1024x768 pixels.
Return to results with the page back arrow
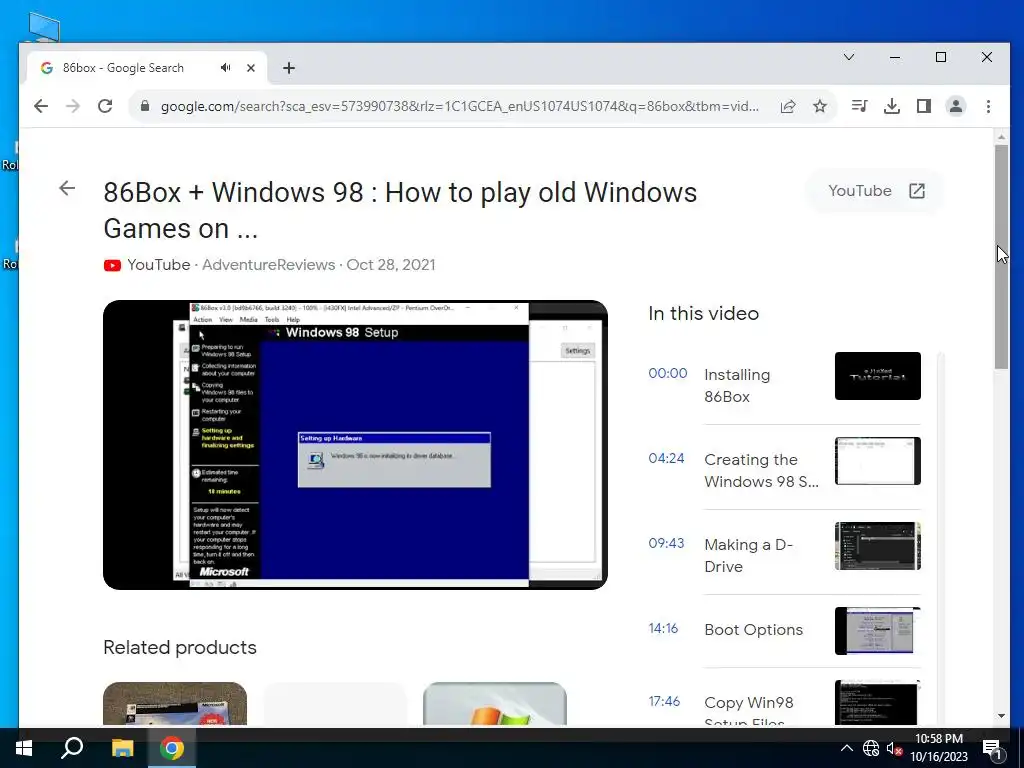pos(67,188)
